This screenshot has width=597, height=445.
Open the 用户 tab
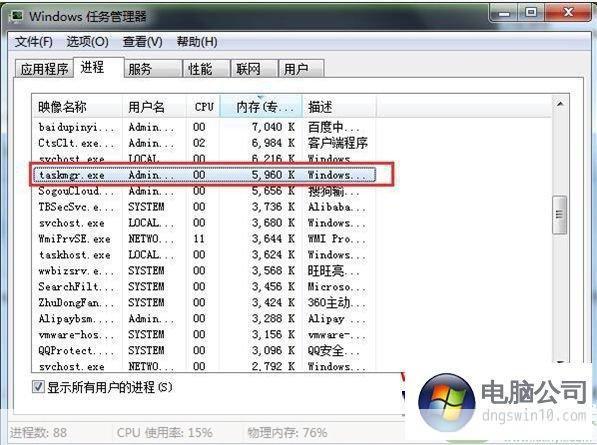[301, 69]
